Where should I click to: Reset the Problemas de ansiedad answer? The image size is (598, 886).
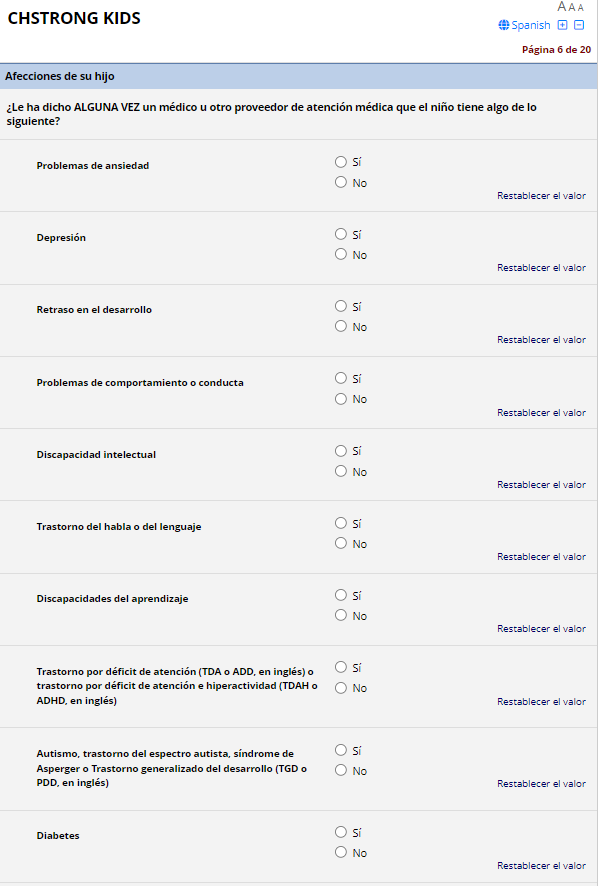coord(541,196)
